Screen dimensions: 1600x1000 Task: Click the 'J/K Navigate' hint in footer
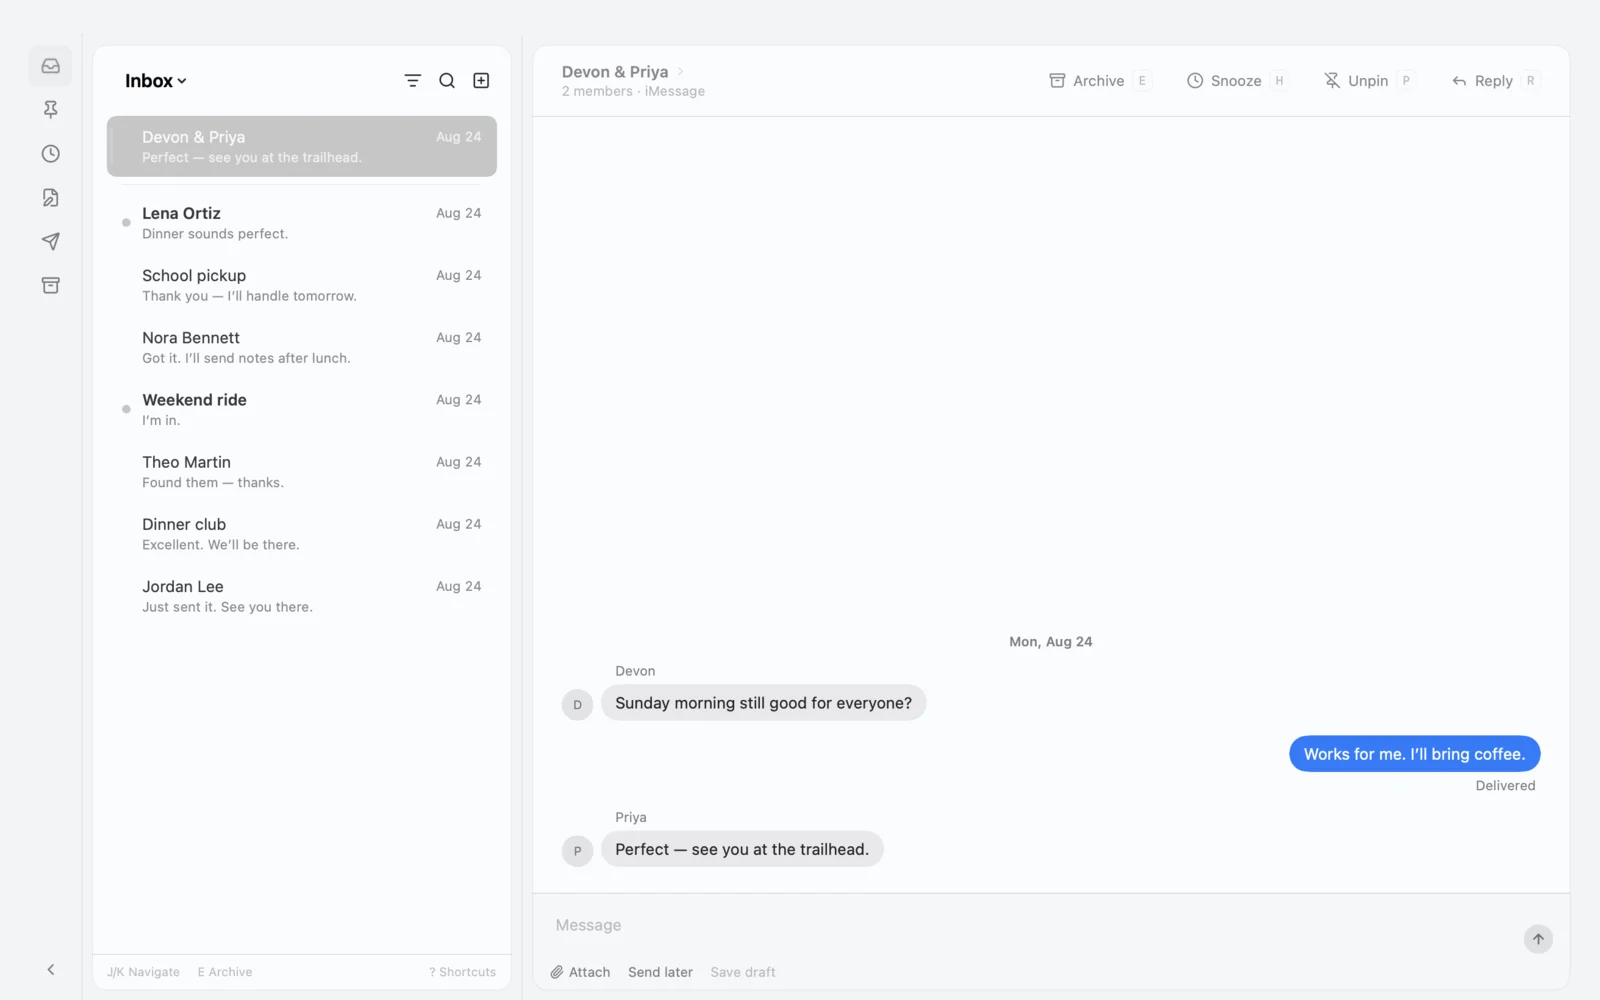click(x=144, y=972)
